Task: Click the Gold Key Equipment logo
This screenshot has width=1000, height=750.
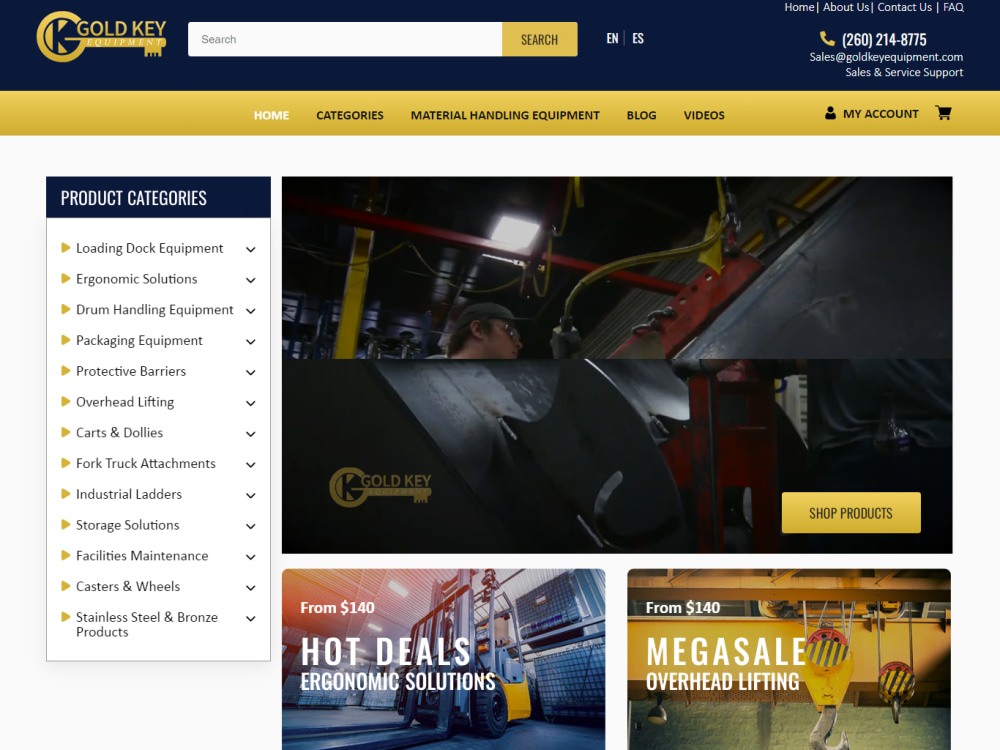Action: (101, 36)
